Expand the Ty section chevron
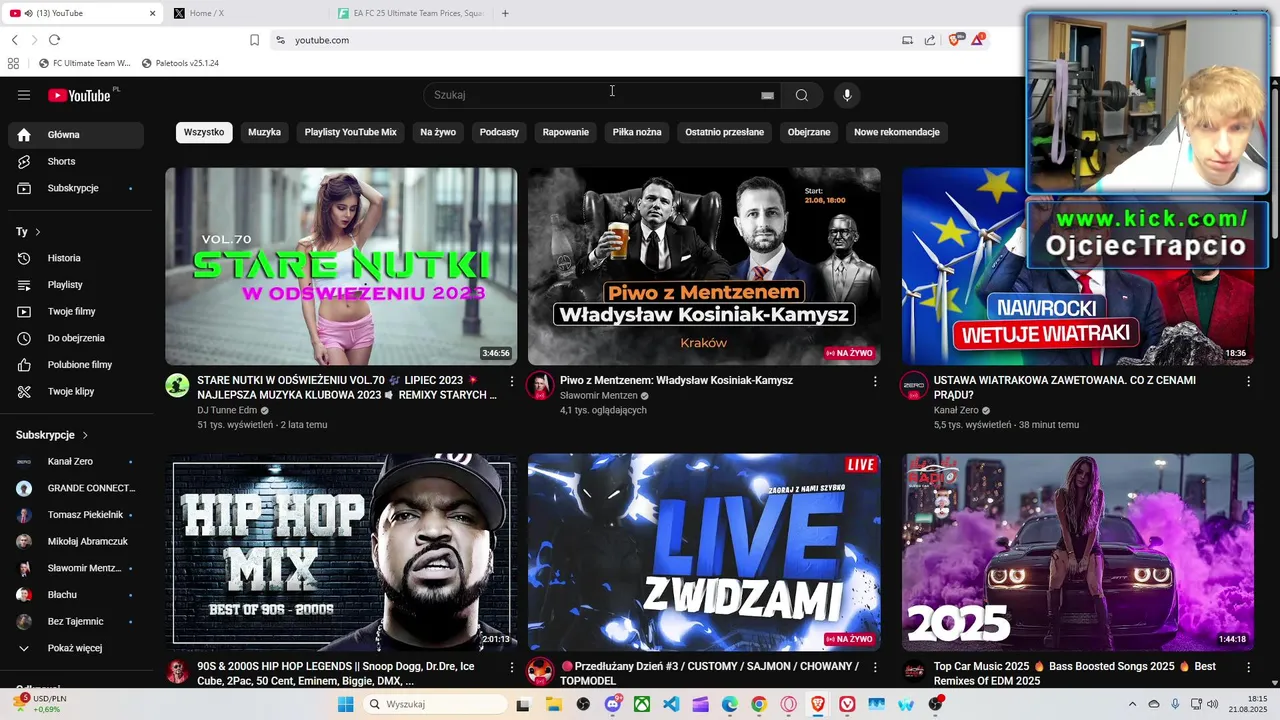The width and height of the screenshot is (1280, 720). pos(38,232)
